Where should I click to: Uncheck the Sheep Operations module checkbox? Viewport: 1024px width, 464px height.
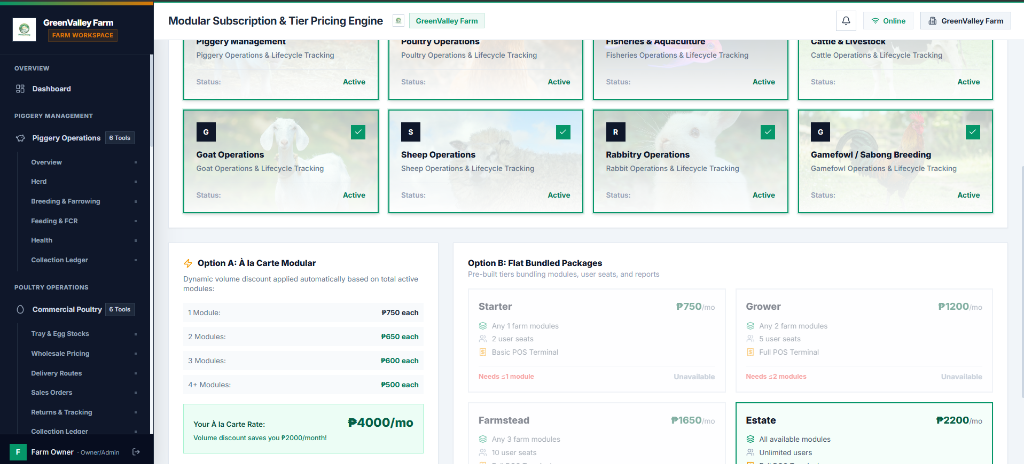[x=563, y=132]
